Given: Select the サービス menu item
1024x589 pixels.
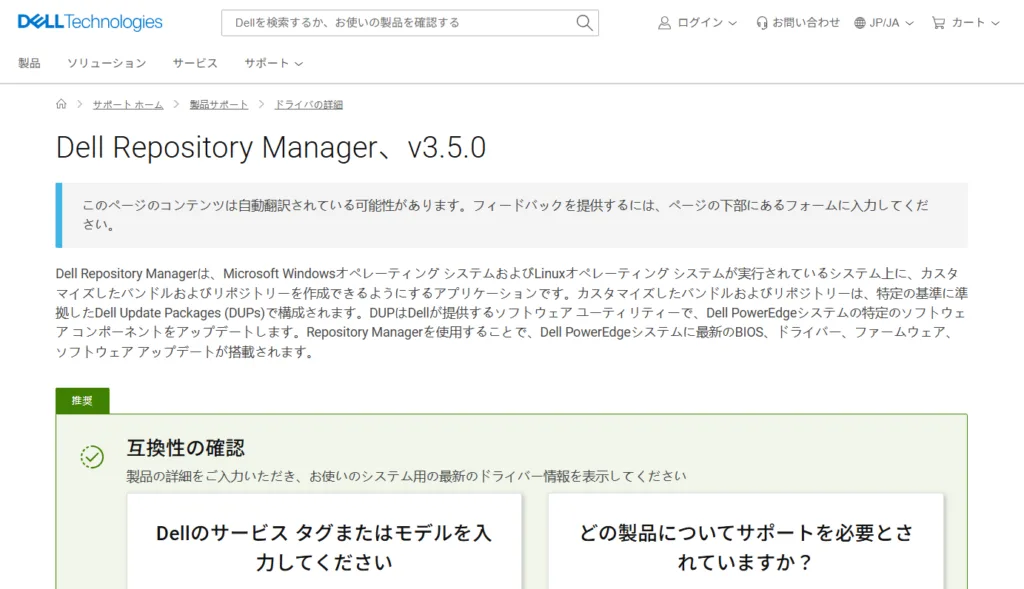Looking at the screenshot, I should point(194,63).
